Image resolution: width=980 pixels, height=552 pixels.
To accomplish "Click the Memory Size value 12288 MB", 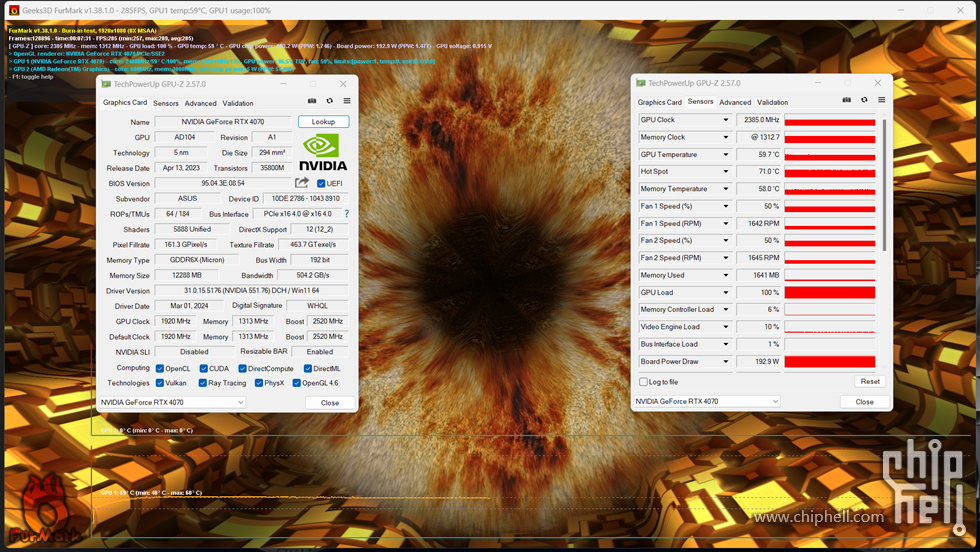I will point(188,275).
